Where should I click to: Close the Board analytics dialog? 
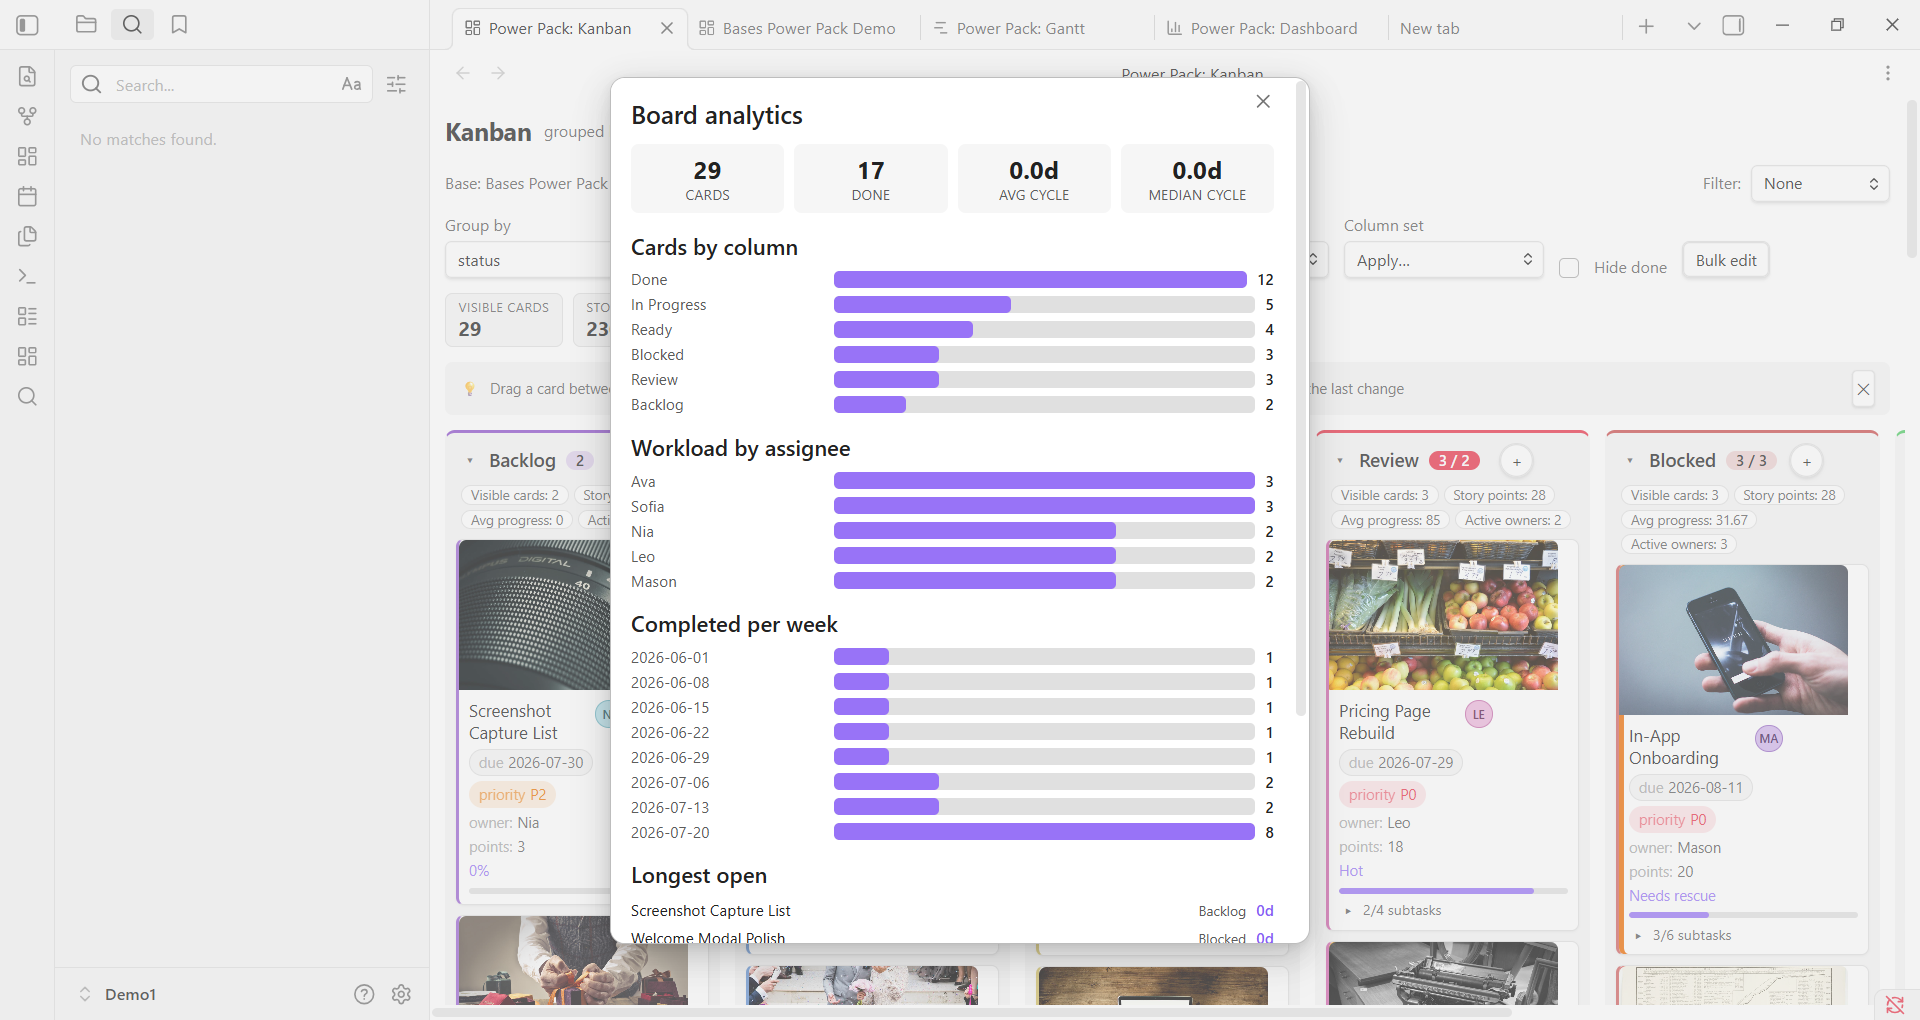click(x=1263, y=101)
